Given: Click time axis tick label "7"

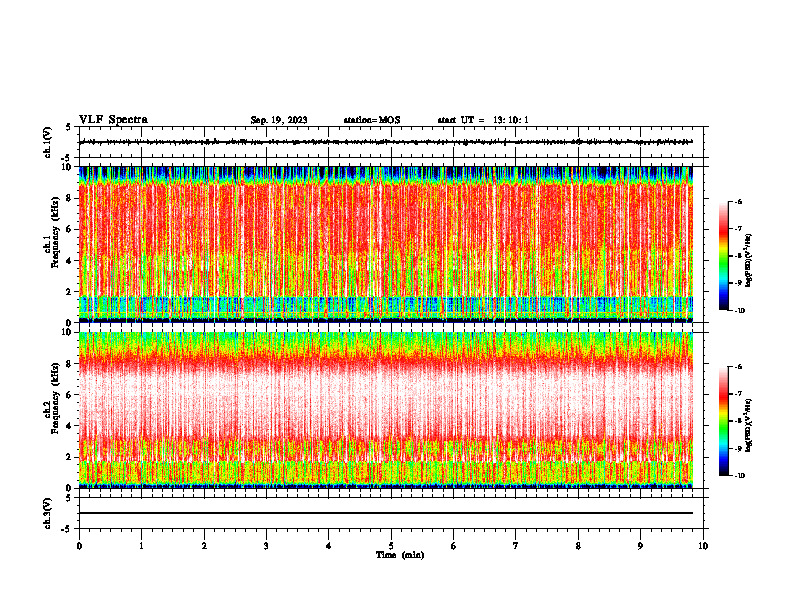Looking at the screenshot, I should click(516, 546).
